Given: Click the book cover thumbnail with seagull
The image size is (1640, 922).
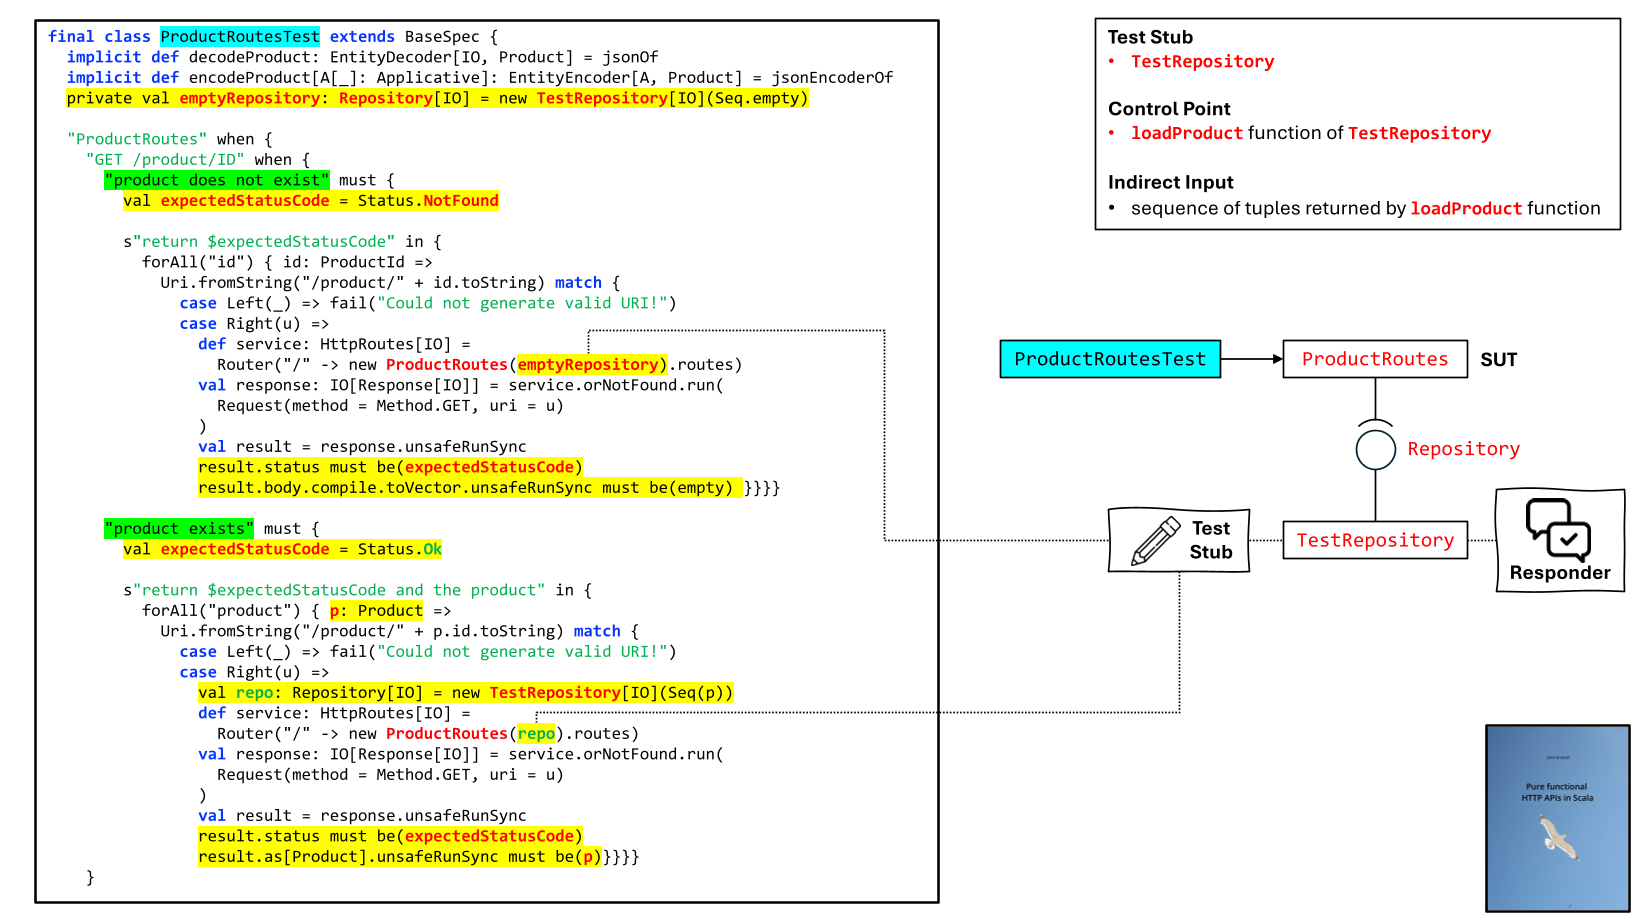Looking at the screenshot, I should [1558, 818].
